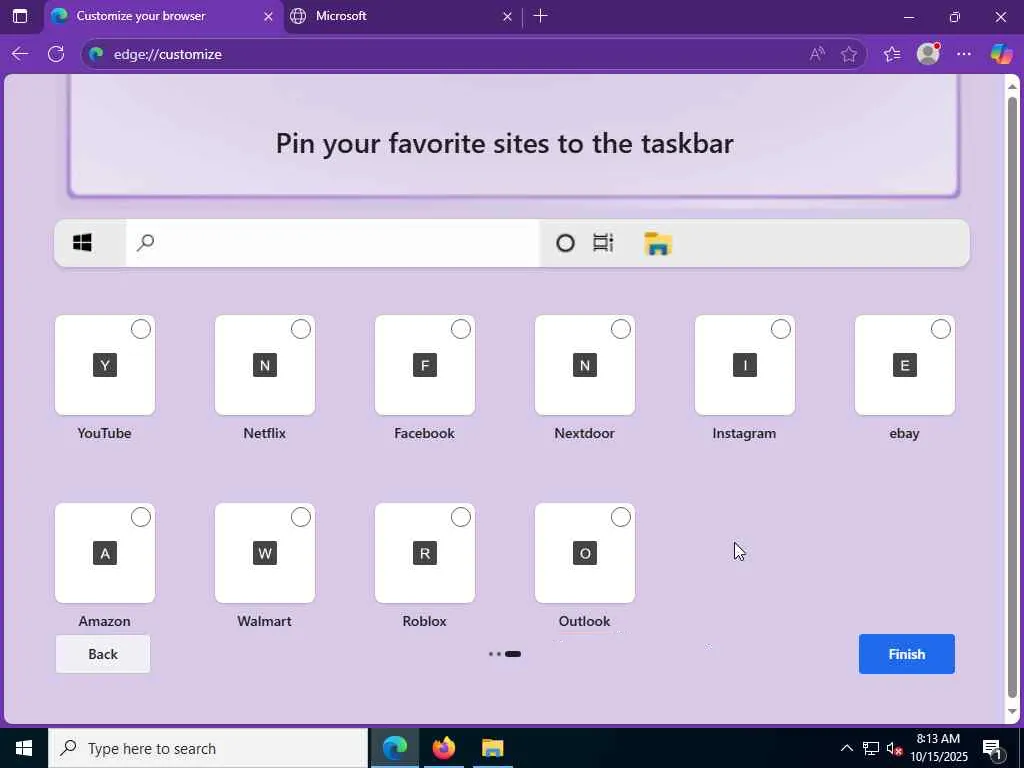
Task: Click the Nextdoor N tile icon
Action: click(584, 365)
